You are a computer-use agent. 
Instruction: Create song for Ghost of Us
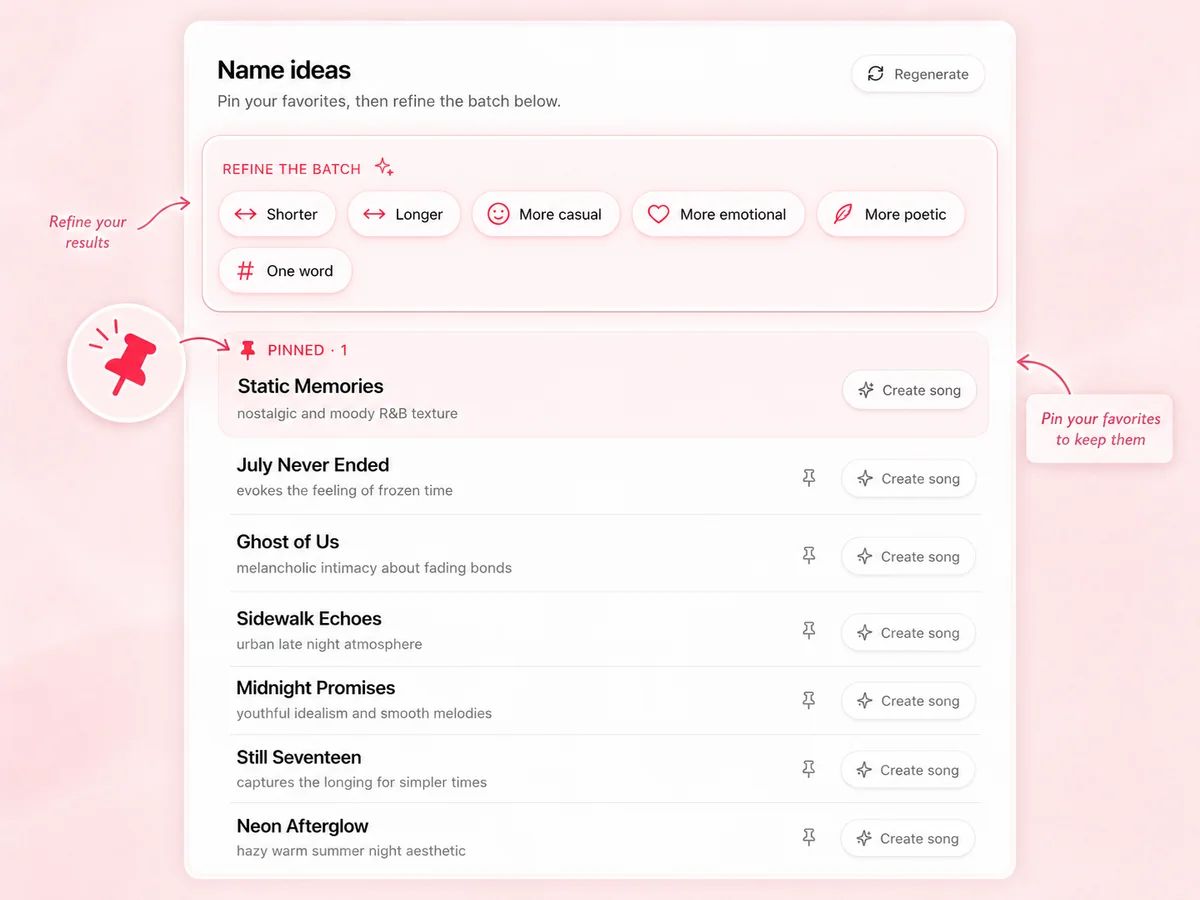(908, 557)
